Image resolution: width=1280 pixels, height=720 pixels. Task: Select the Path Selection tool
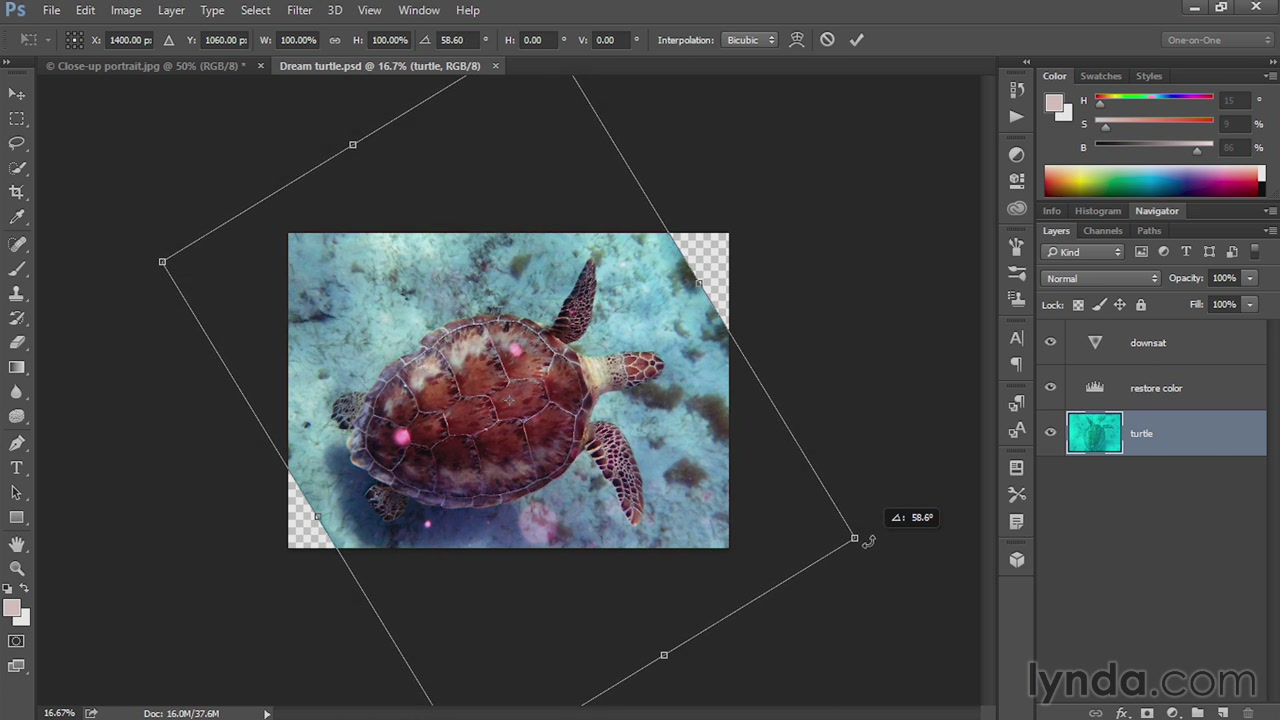17,493
